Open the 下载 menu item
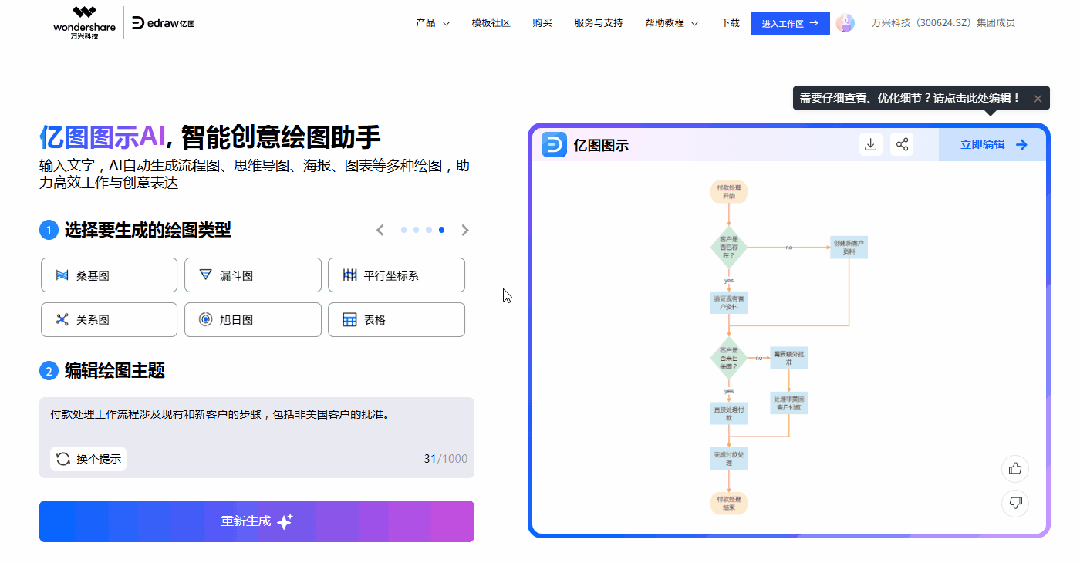 tap(730, 23)
